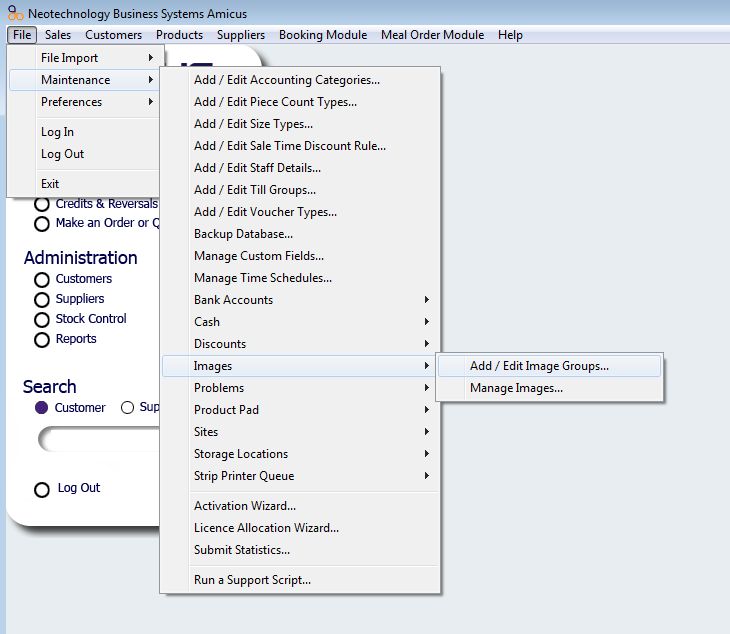Open the Customers menu
The width and height of the screenshot is (730, 634).
pos(113,35)
